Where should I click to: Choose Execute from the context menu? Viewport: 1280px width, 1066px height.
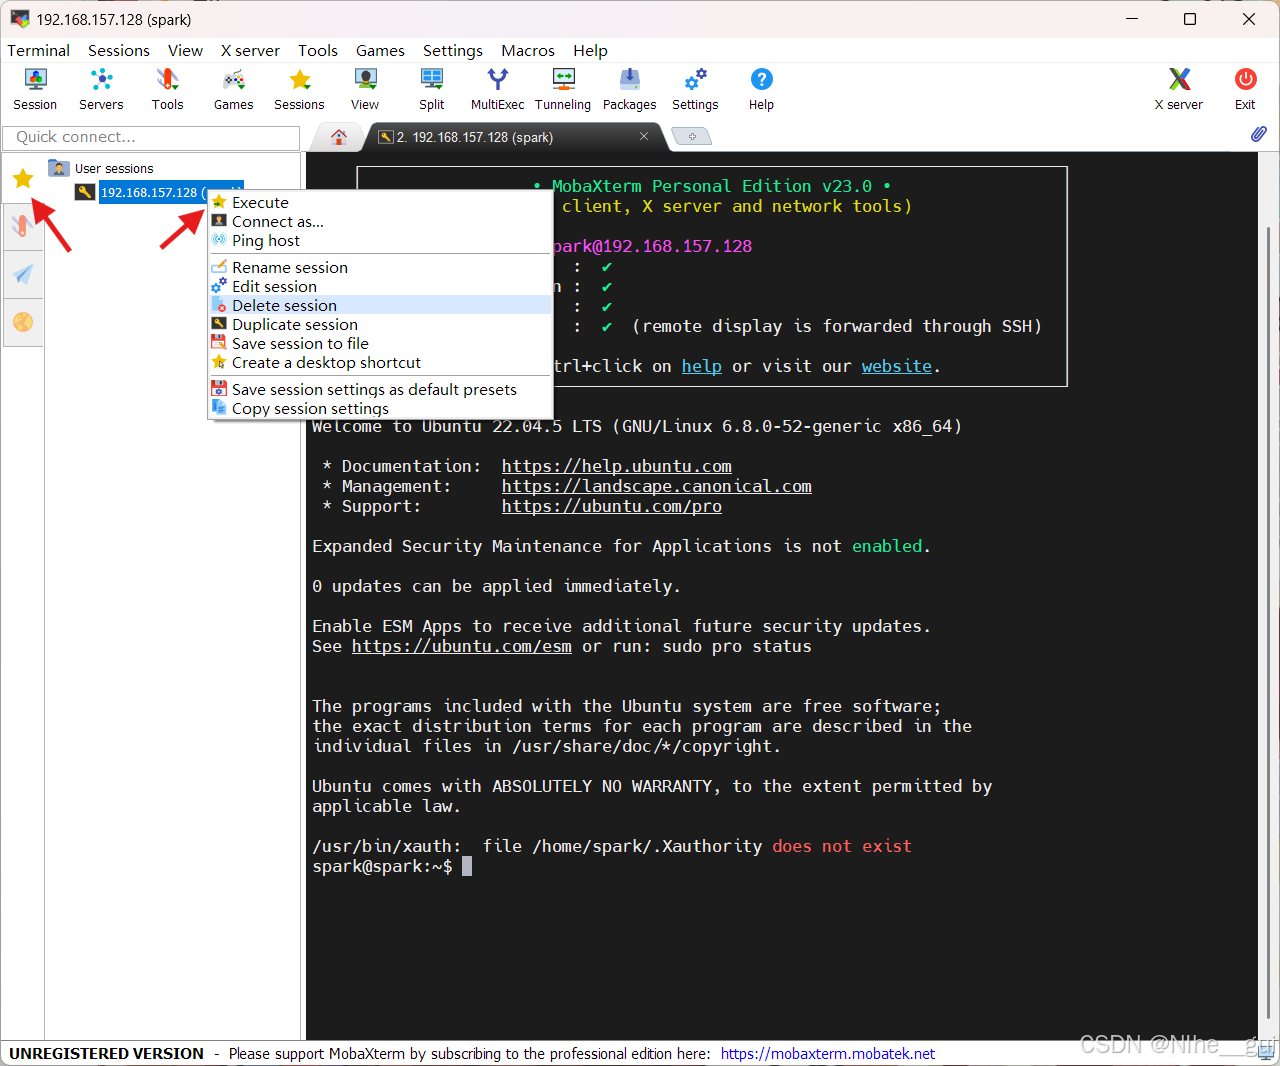point(380,202)
